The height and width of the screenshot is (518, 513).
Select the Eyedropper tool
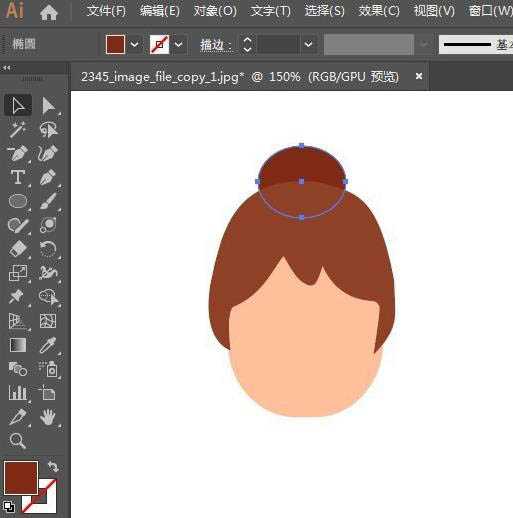tap(48, 345)
